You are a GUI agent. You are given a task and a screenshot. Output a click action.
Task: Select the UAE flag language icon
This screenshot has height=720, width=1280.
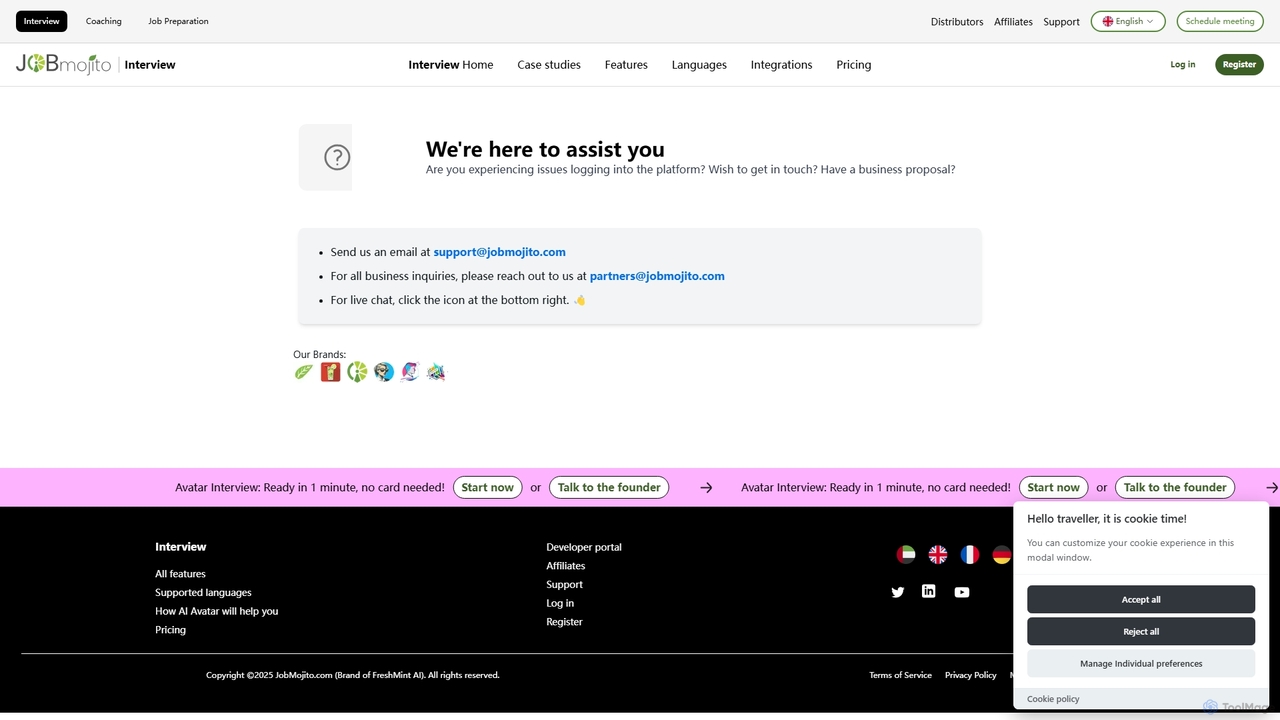pos(906,554)
